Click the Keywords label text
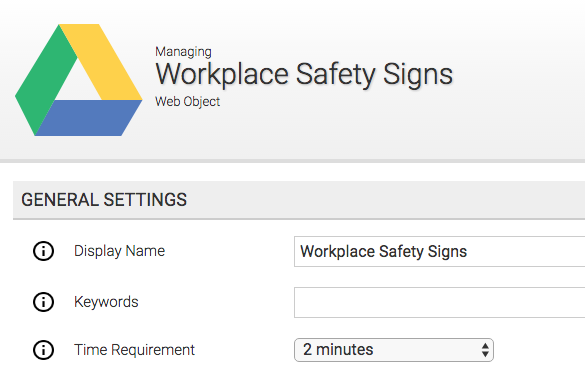The image size is (585, 389). click(x=106, y=302)
